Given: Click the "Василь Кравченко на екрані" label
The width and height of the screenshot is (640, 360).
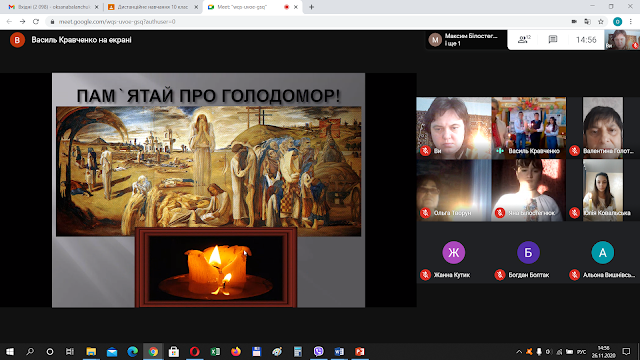Looking at the screenshot, I should 81,40.
